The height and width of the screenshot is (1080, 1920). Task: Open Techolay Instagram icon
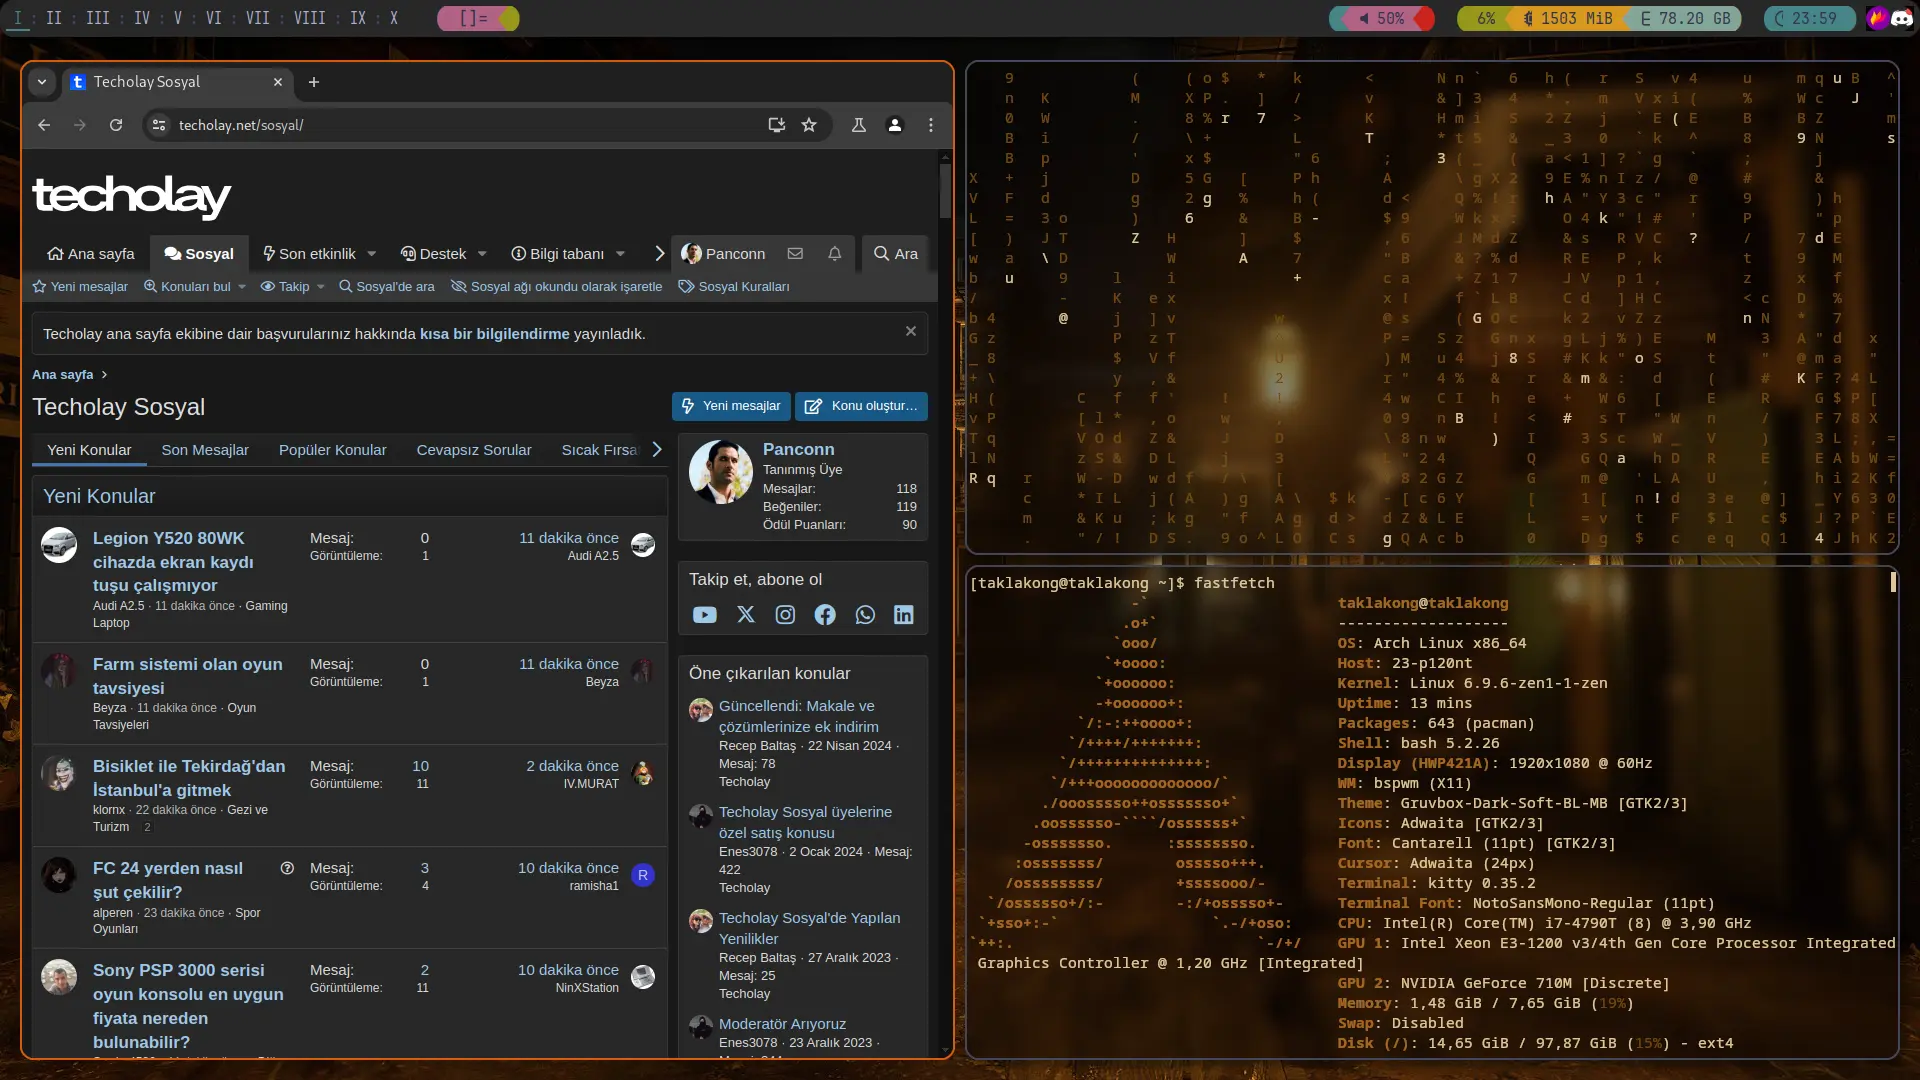pyautogui.click(x=786, y=615)
